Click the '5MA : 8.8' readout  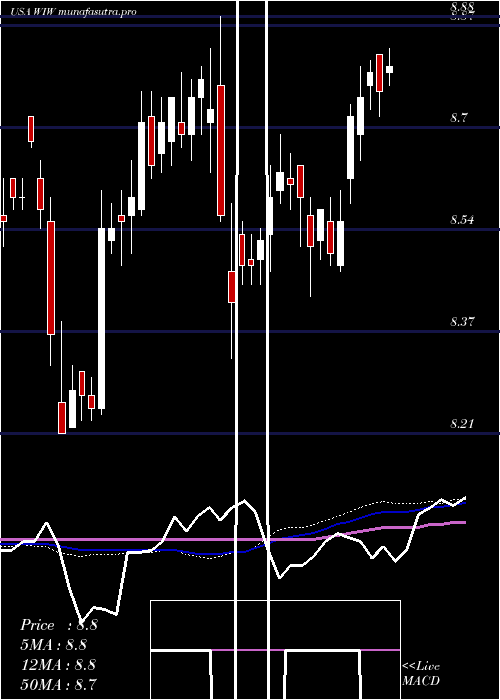(x=53, y=645)
